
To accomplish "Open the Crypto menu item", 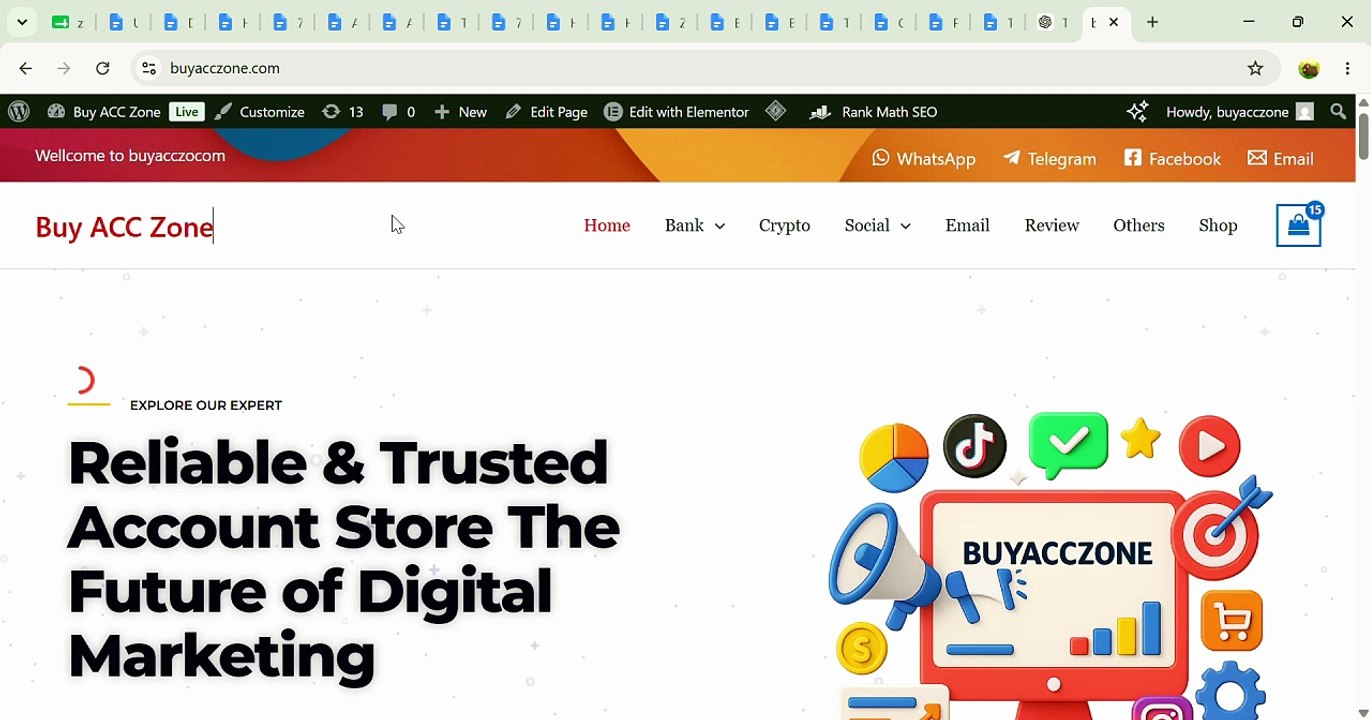I will (785, 225).
